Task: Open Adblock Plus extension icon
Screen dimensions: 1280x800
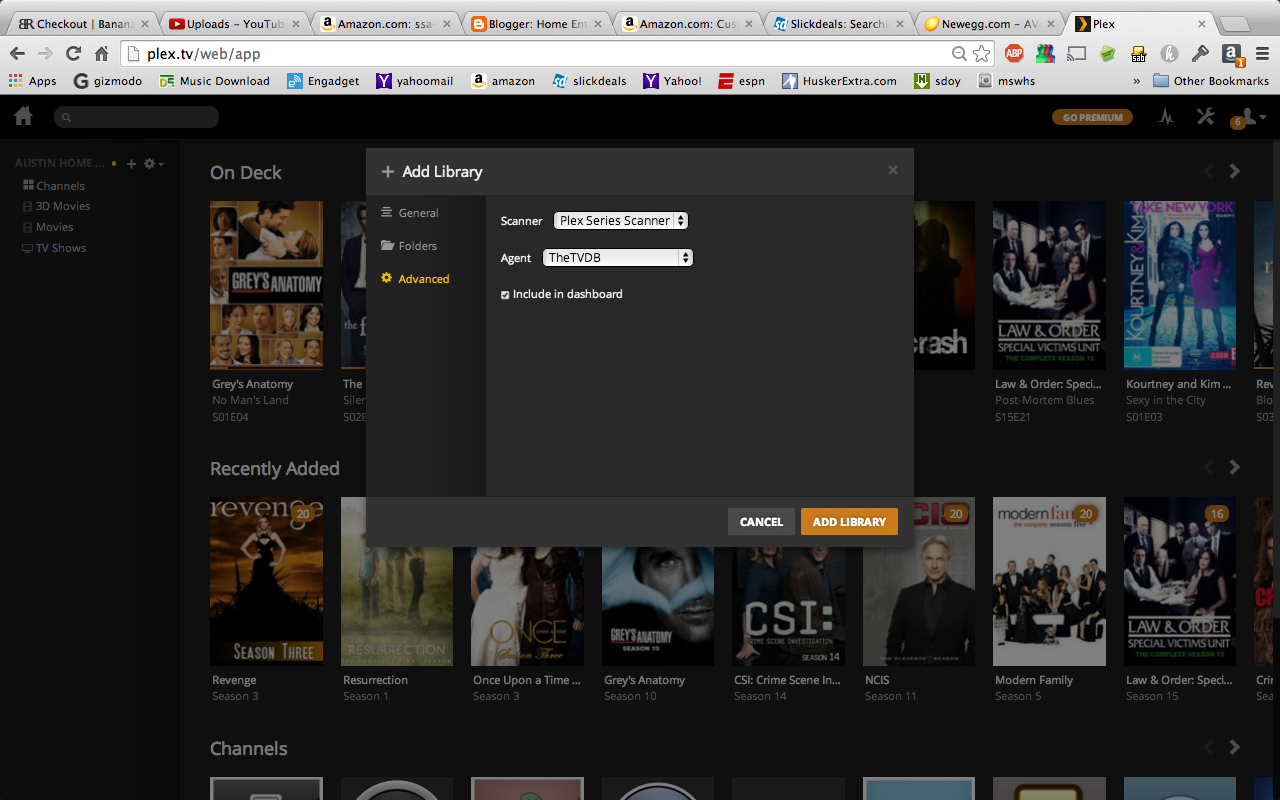Action: coord(1014,54)
